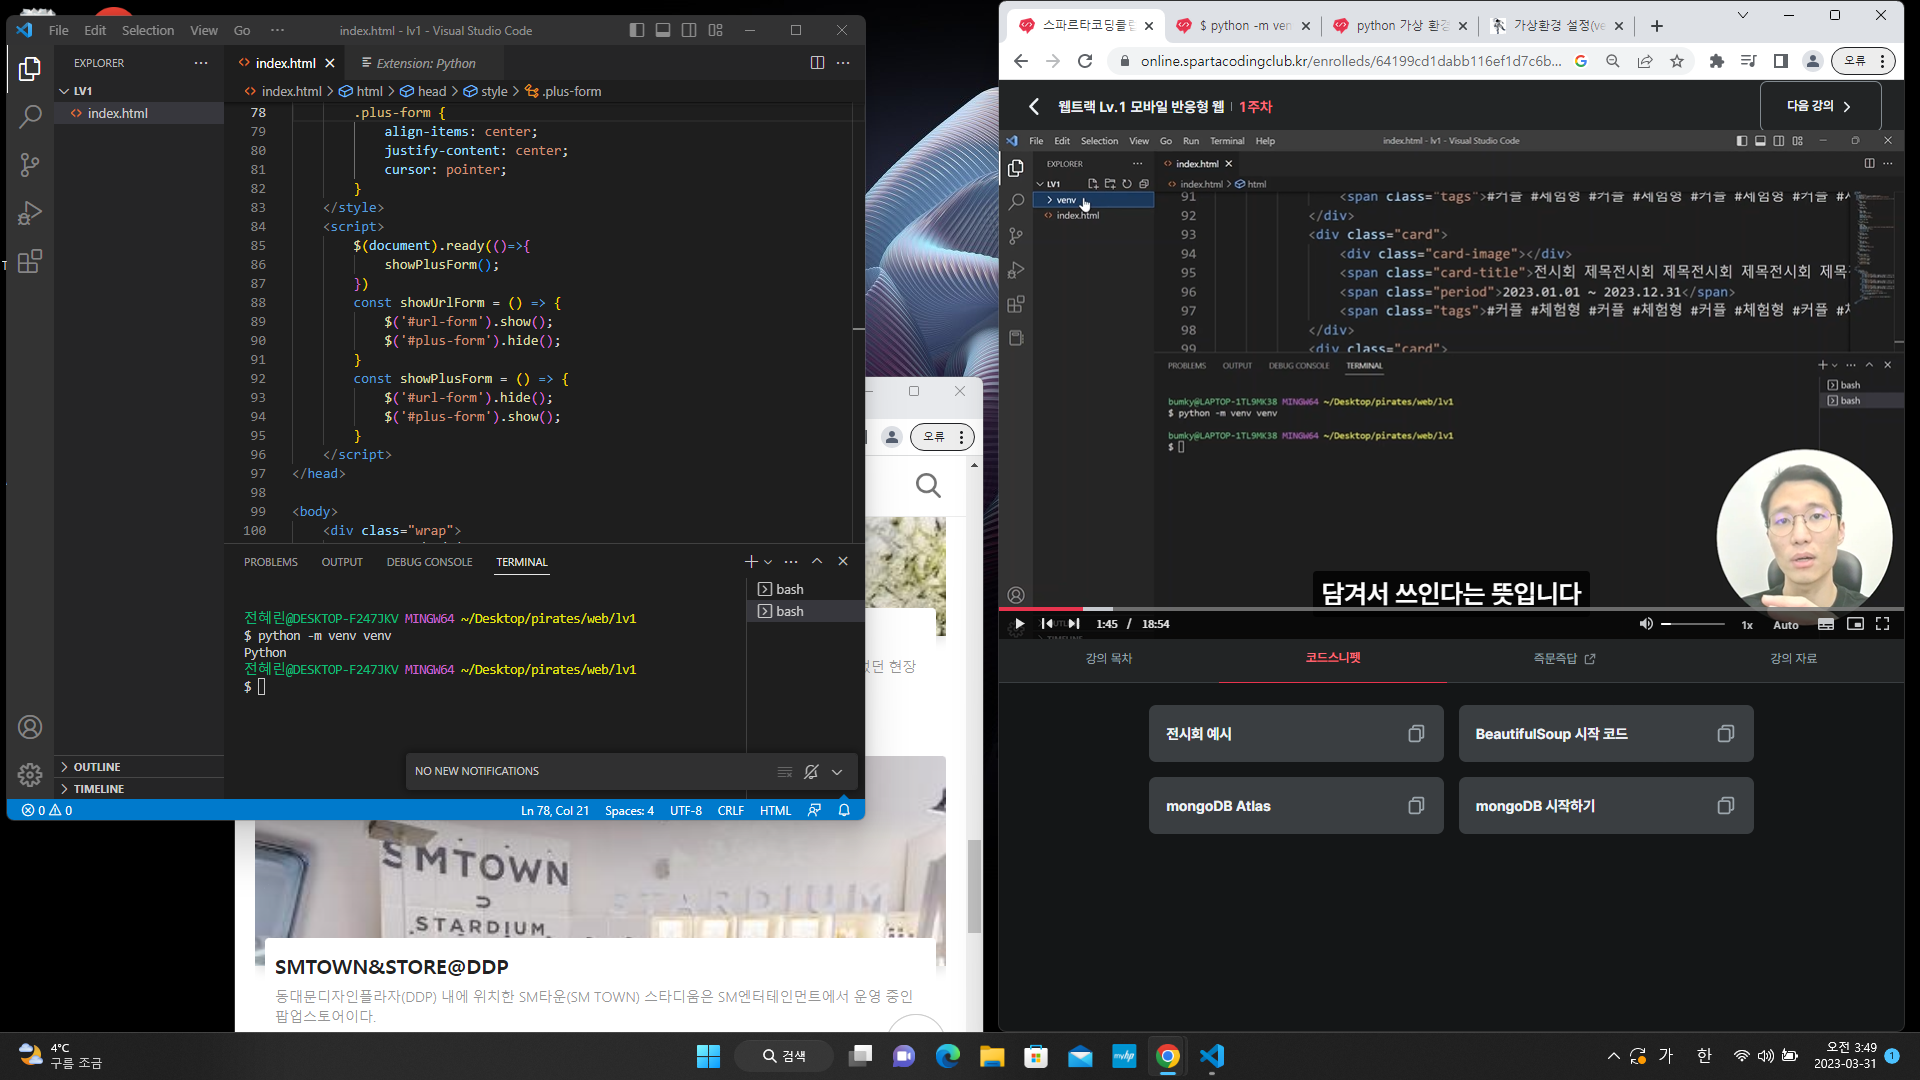Viewport: 1920px width, 1080px height.
Task: Open the Selection menu in VS Code
Action: click(x=148, y=31)
